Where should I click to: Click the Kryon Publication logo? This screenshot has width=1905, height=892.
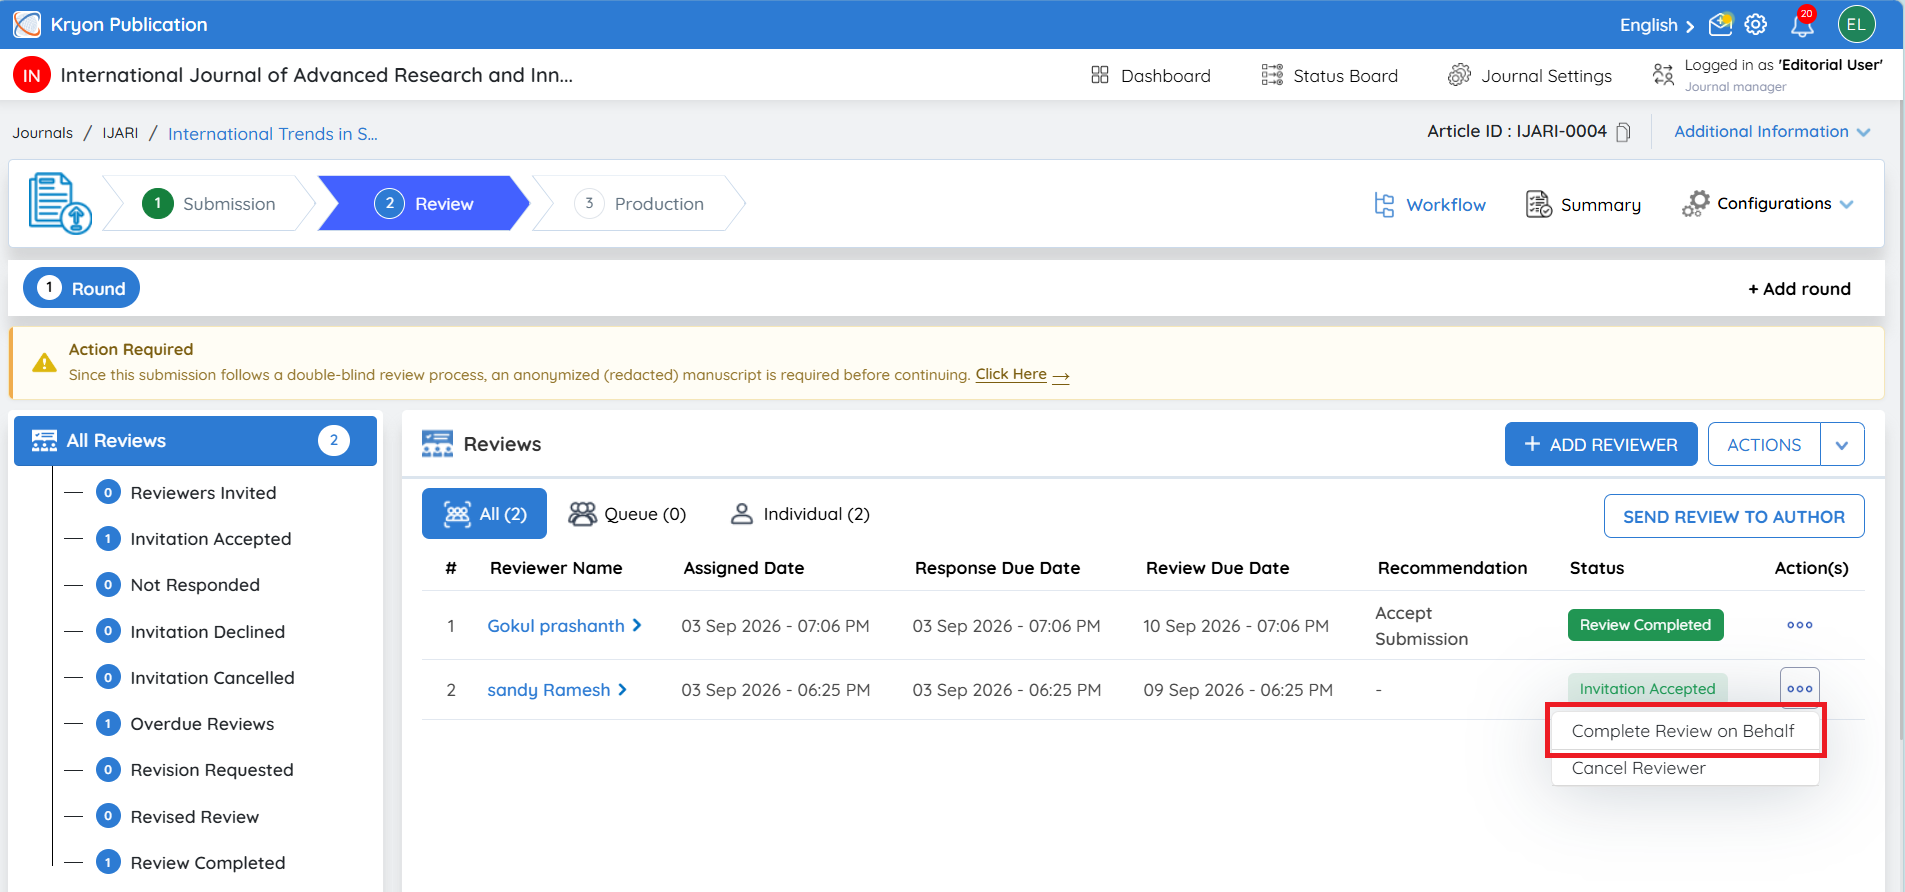click(27, 24)
